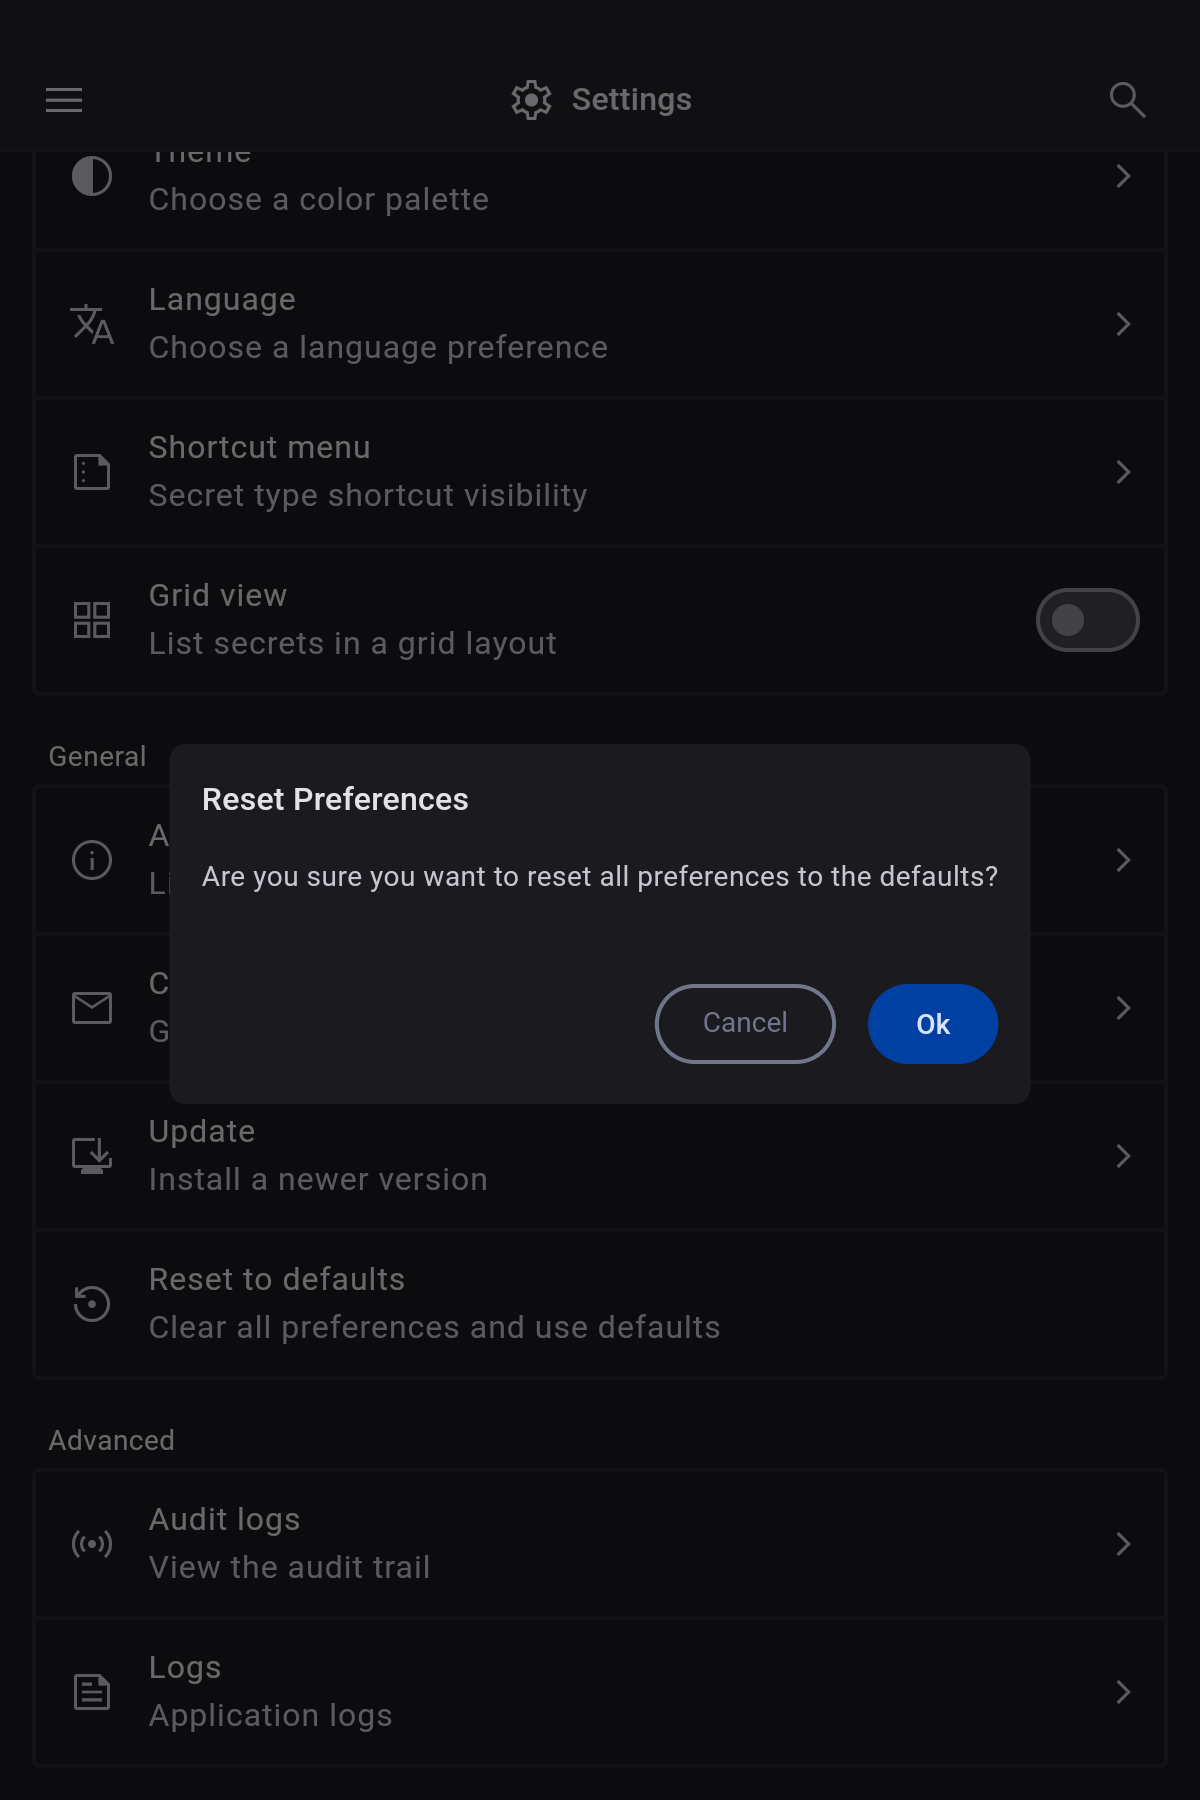Click the Update download icon

coord(92,1156)
